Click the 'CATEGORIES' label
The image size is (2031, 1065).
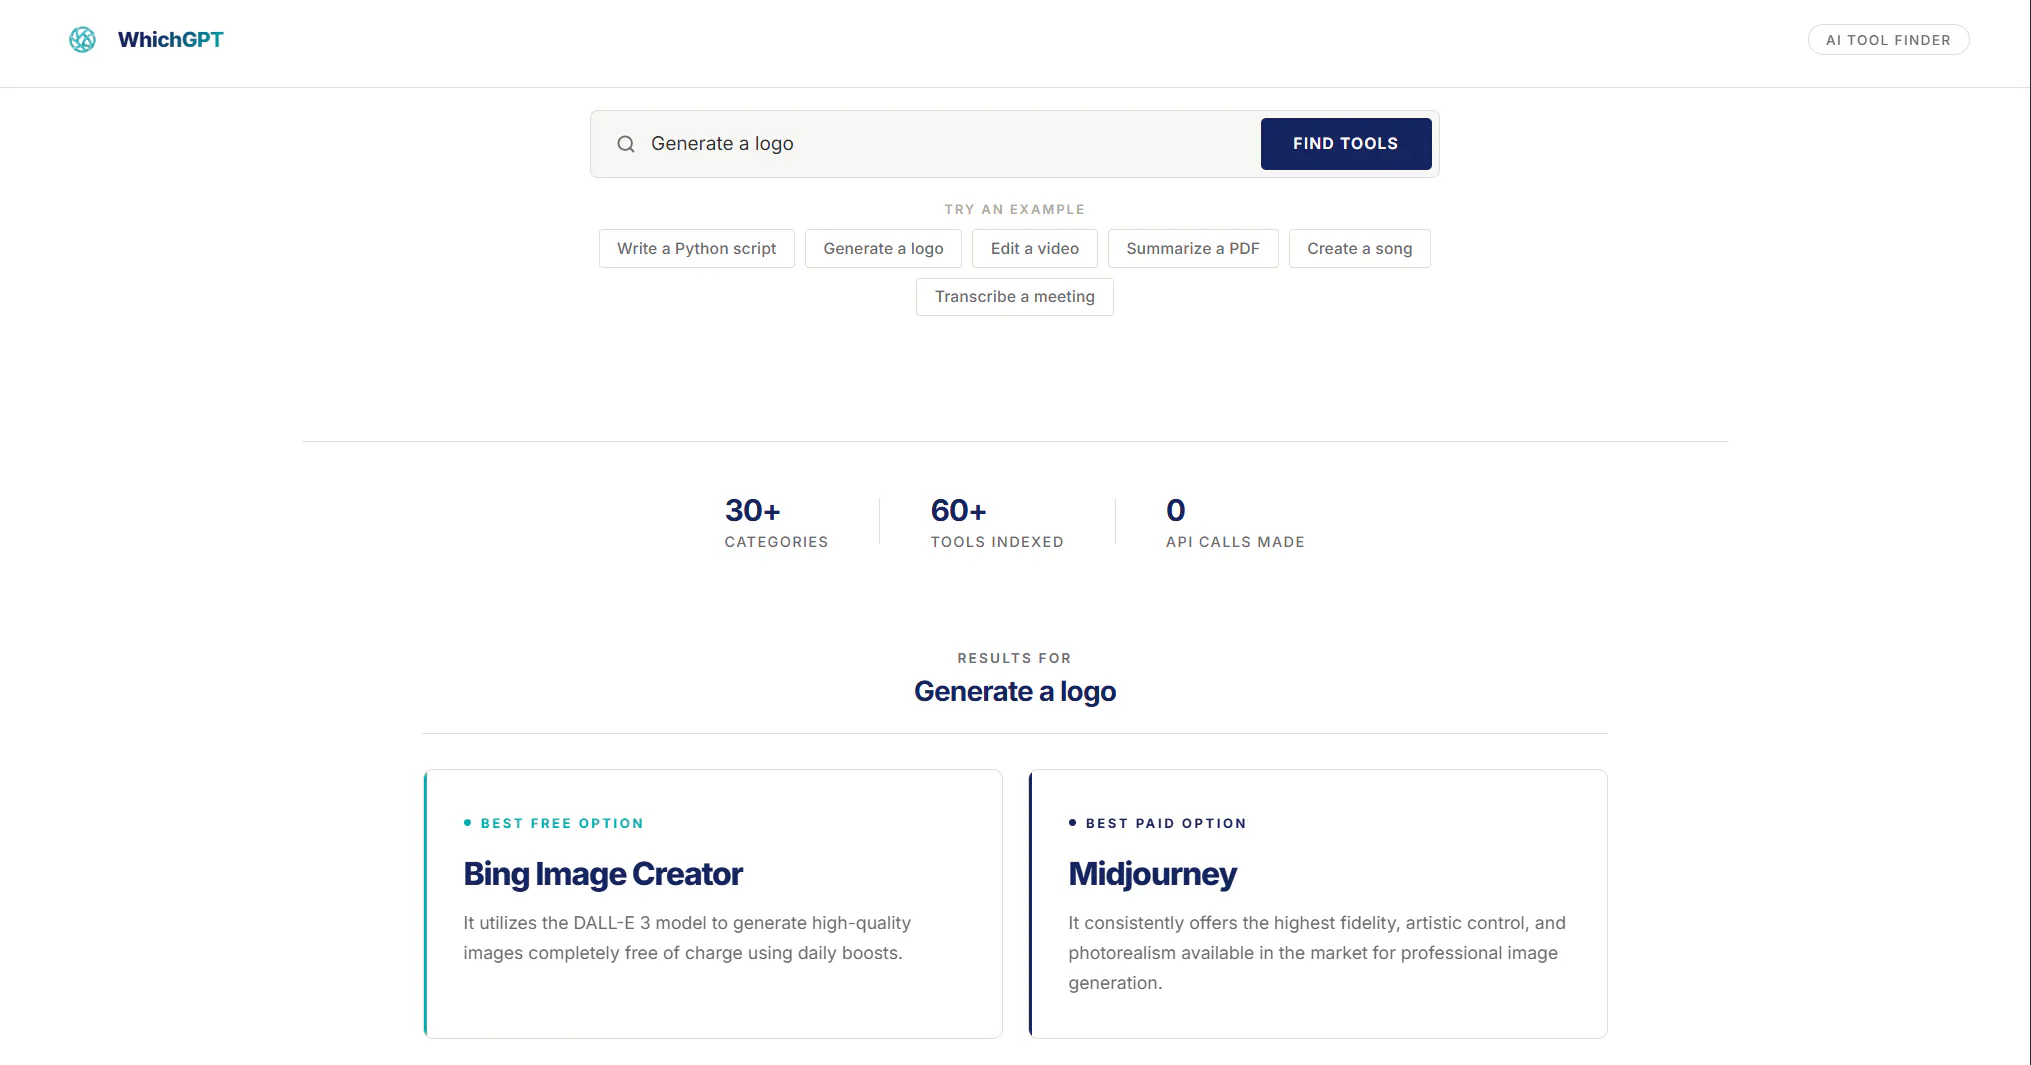(x=776, y=542)
